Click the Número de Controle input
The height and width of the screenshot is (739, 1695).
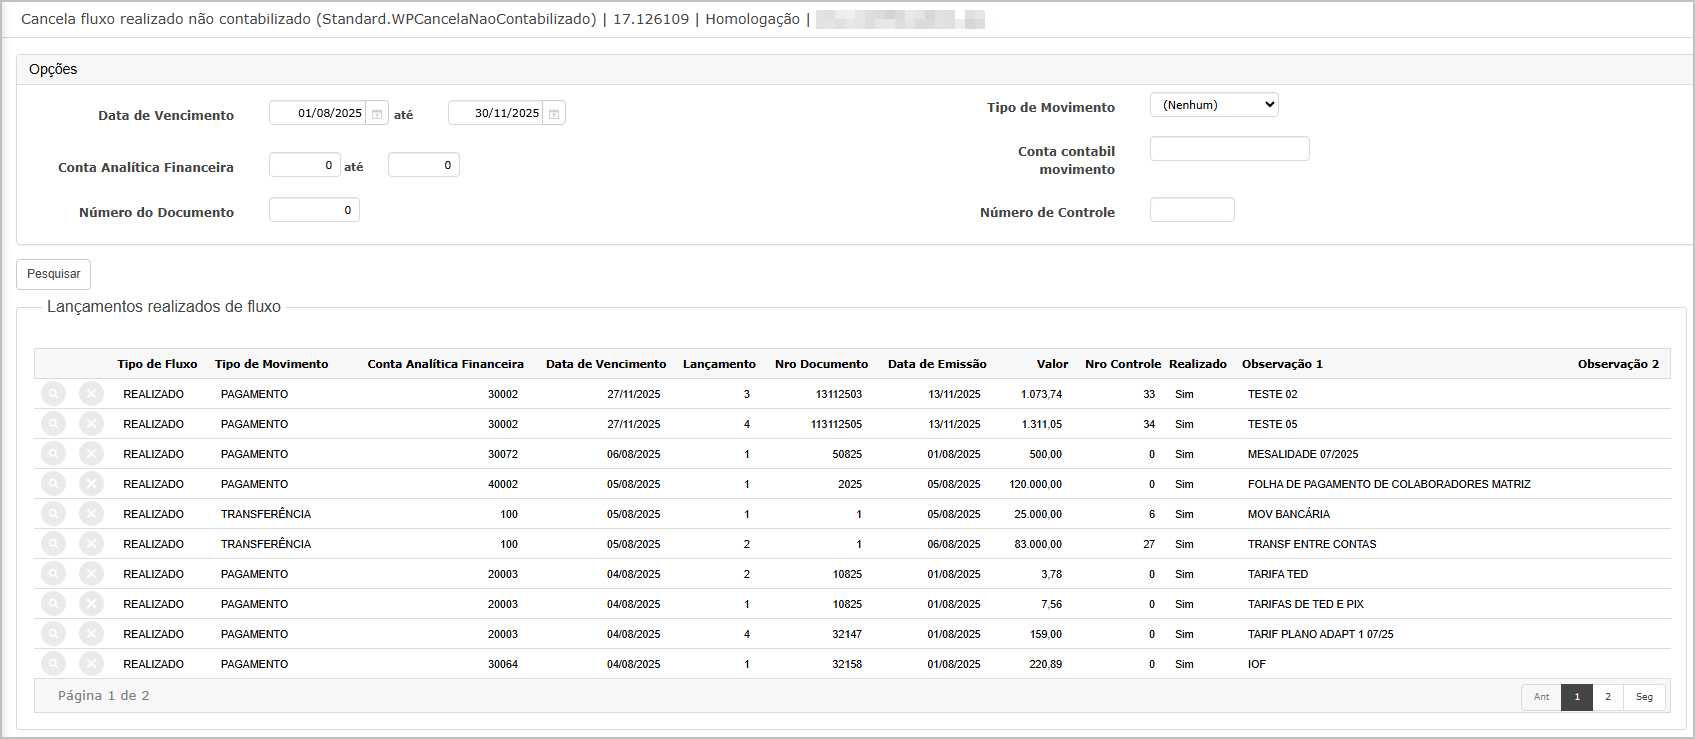pos(1192,210)
